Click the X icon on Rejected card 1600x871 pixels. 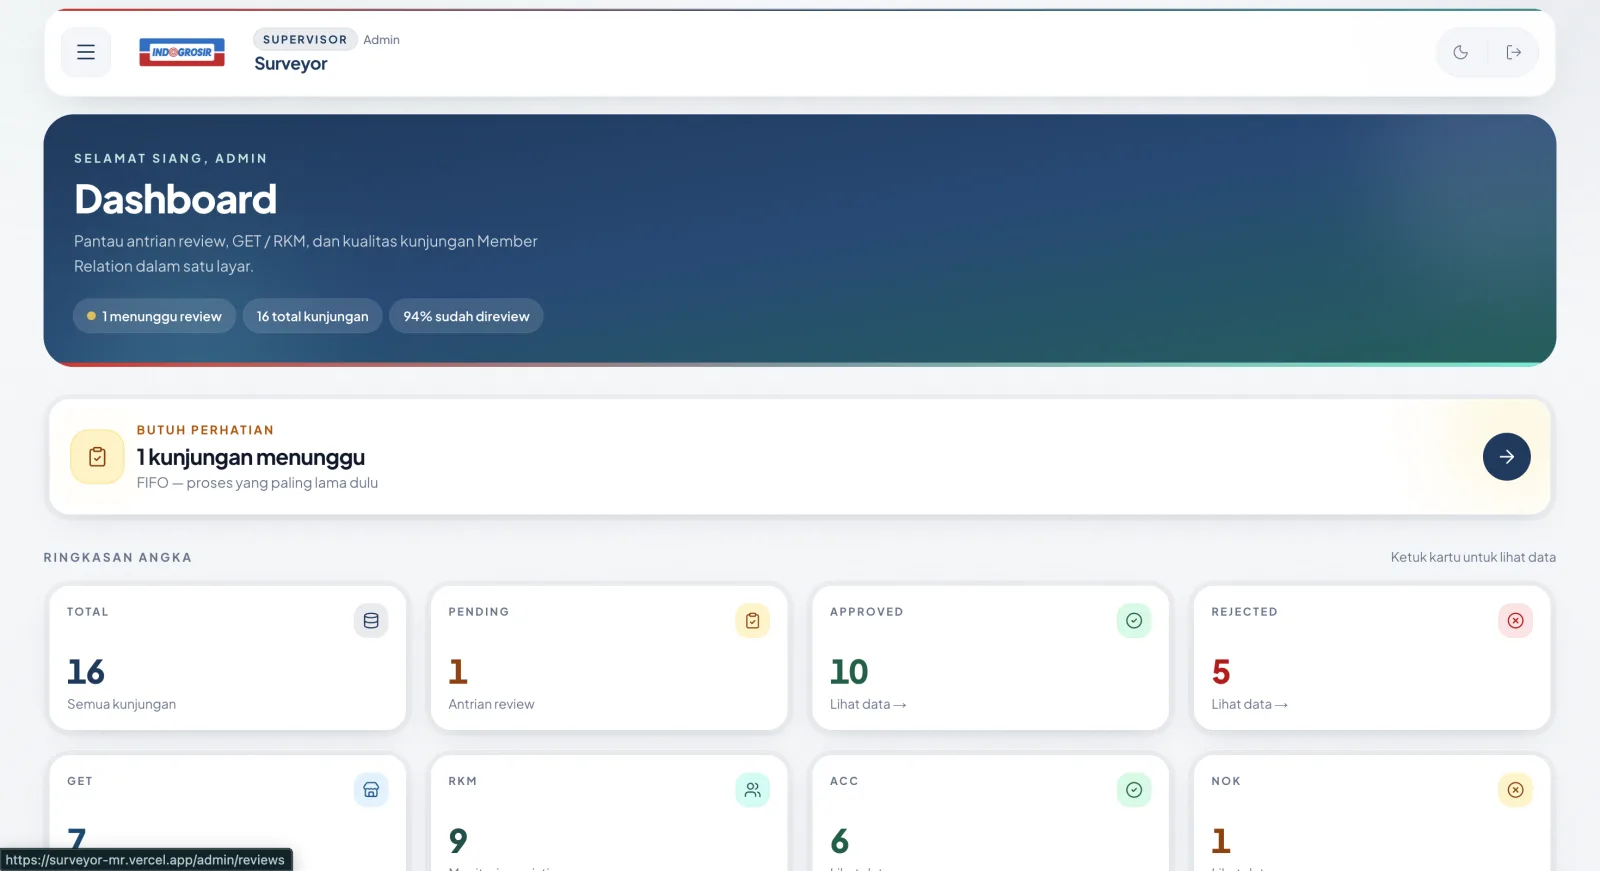tap(1516, 621)
